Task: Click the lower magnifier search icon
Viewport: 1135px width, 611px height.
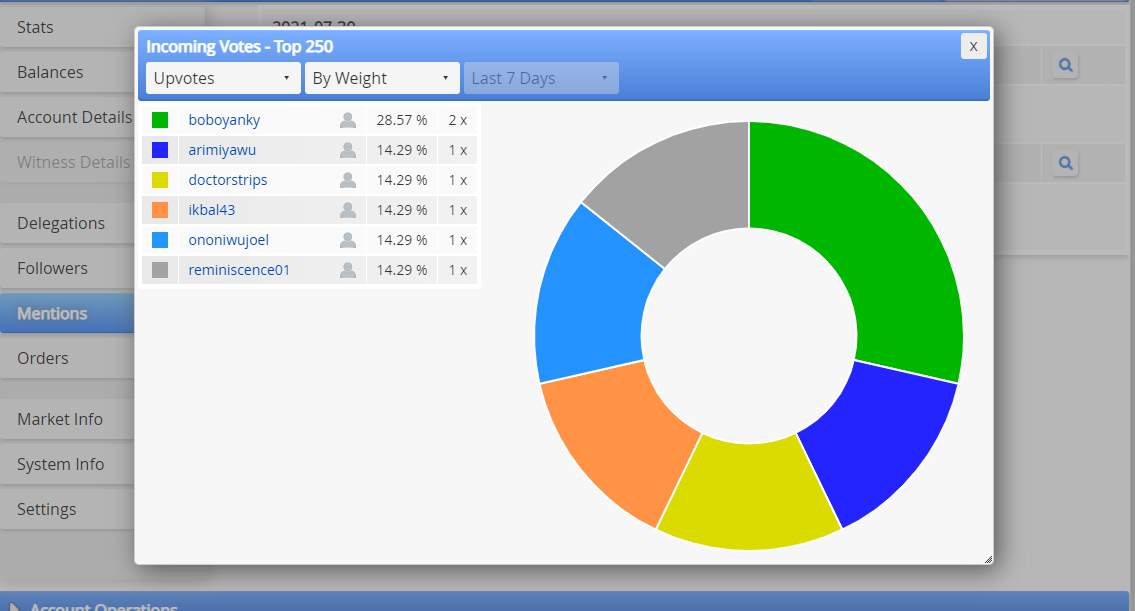Action: [1066, 163]
